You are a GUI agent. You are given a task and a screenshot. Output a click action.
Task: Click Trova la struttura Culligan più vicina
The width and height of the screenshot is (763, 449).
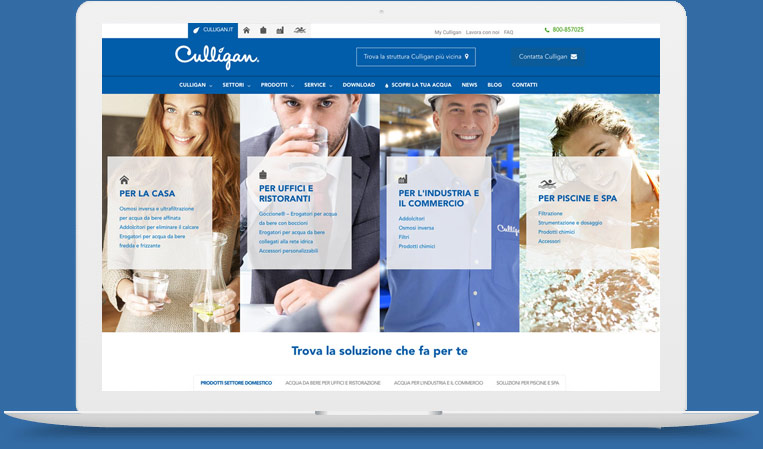click(x=416, y=57)
